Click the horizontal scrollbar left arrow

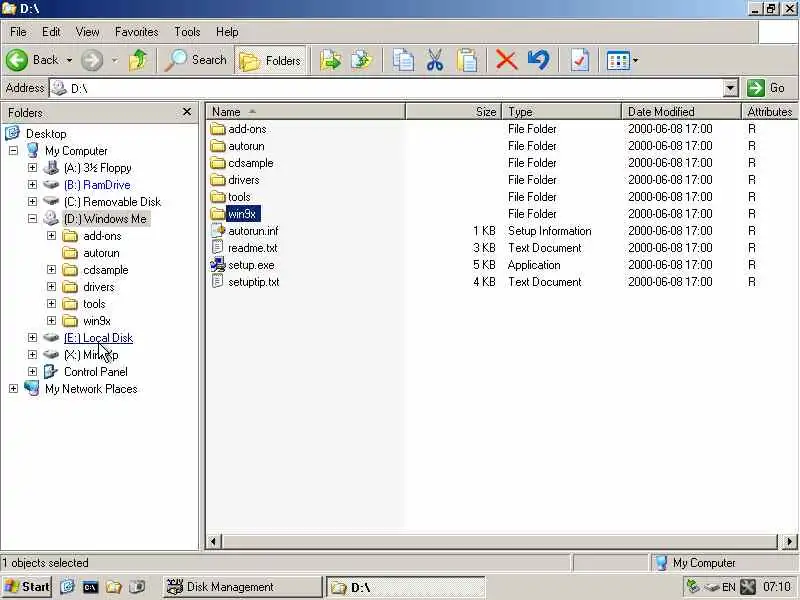pyautogui.click(x=213, y=541)
